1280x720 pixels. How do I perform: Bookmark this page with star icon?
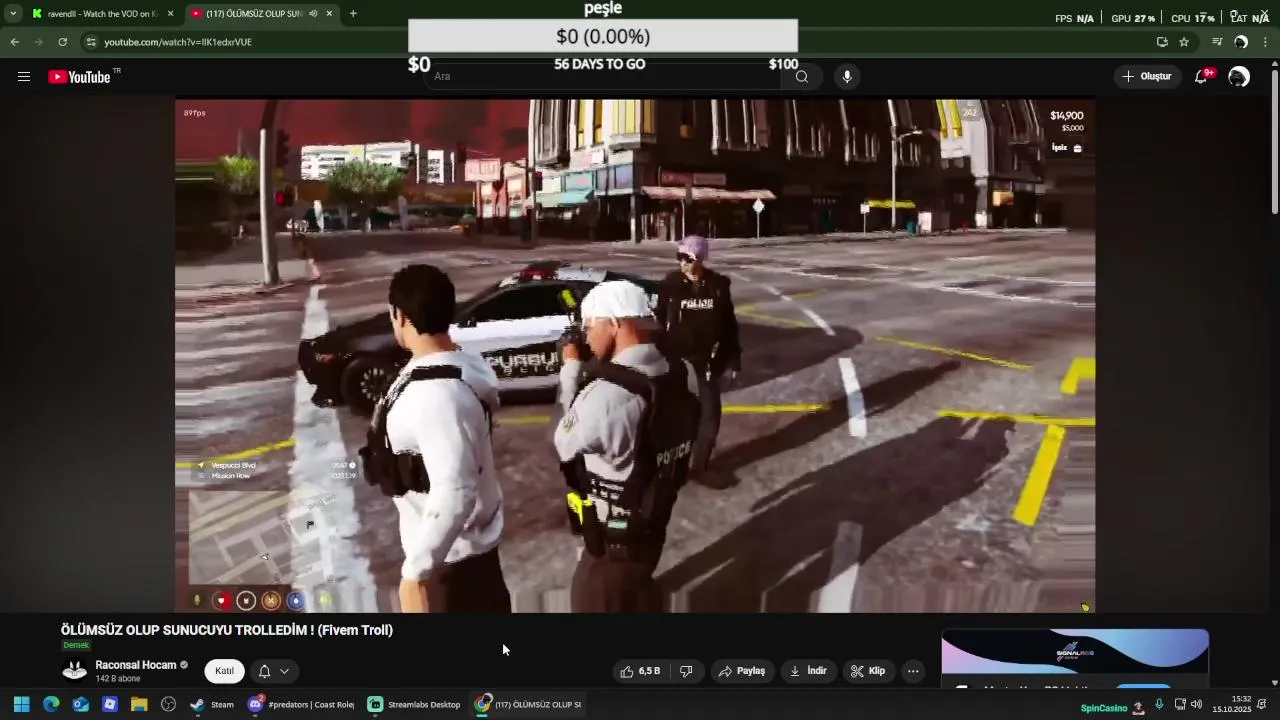point(1184,42)
